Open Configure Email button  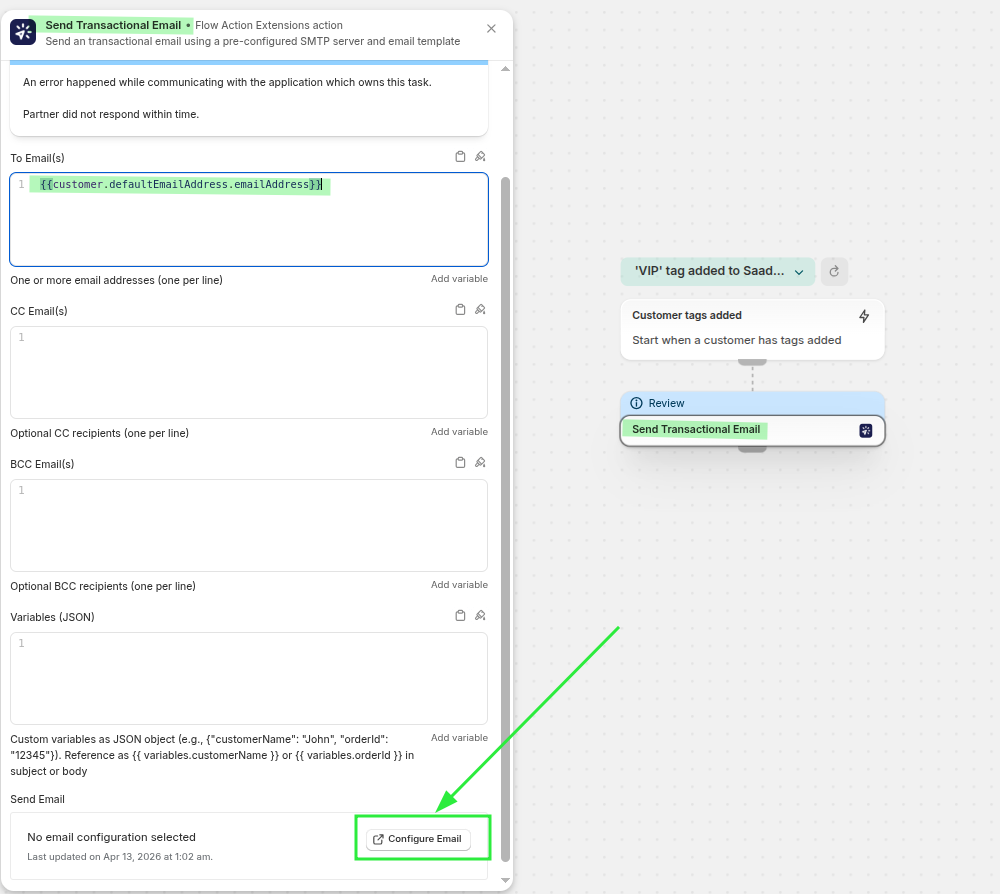(x=418, y=839)
